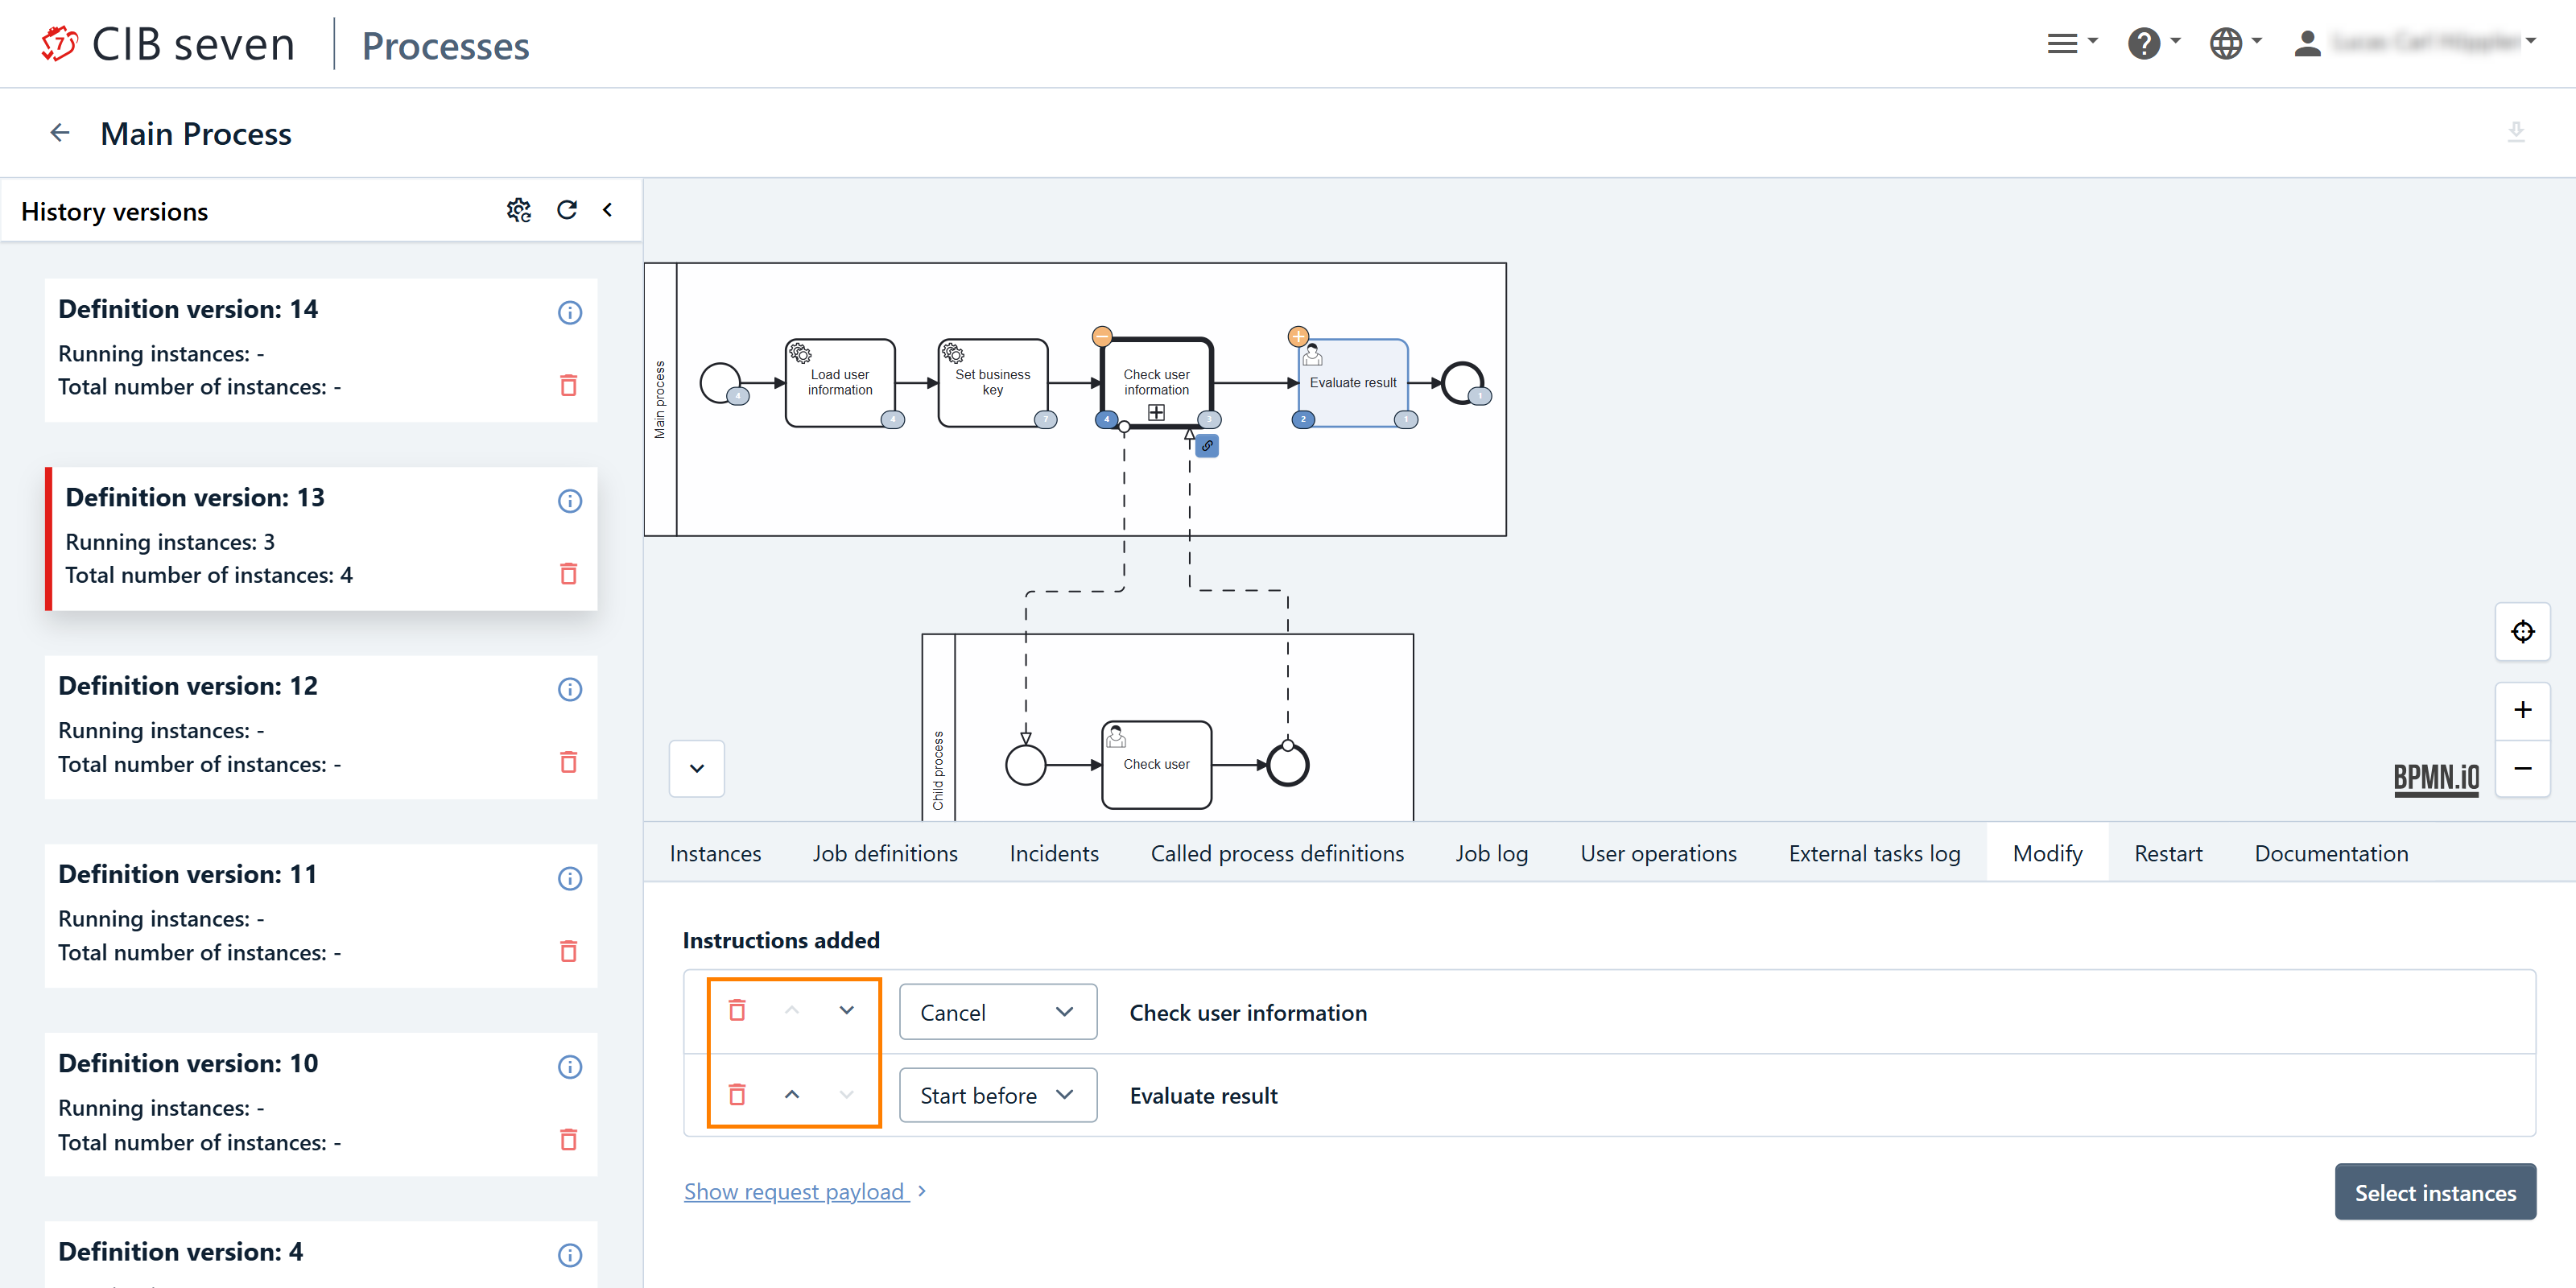
Task: Click orange minus badge on Check user information
Action: [1101, 336]
